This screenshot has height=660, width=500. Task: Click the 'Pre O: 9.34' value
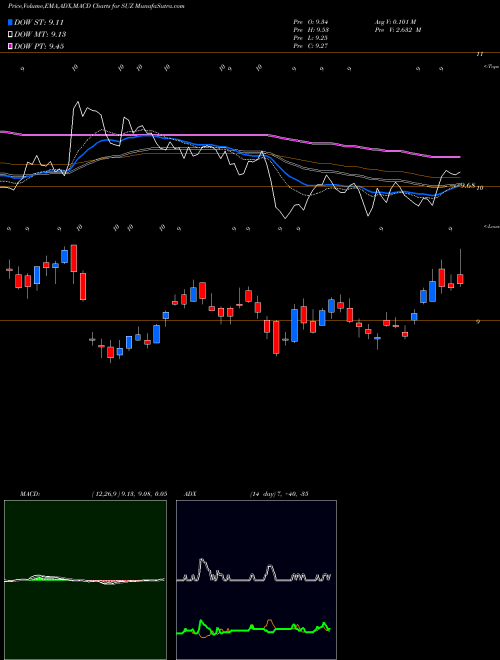pos(311,21)
